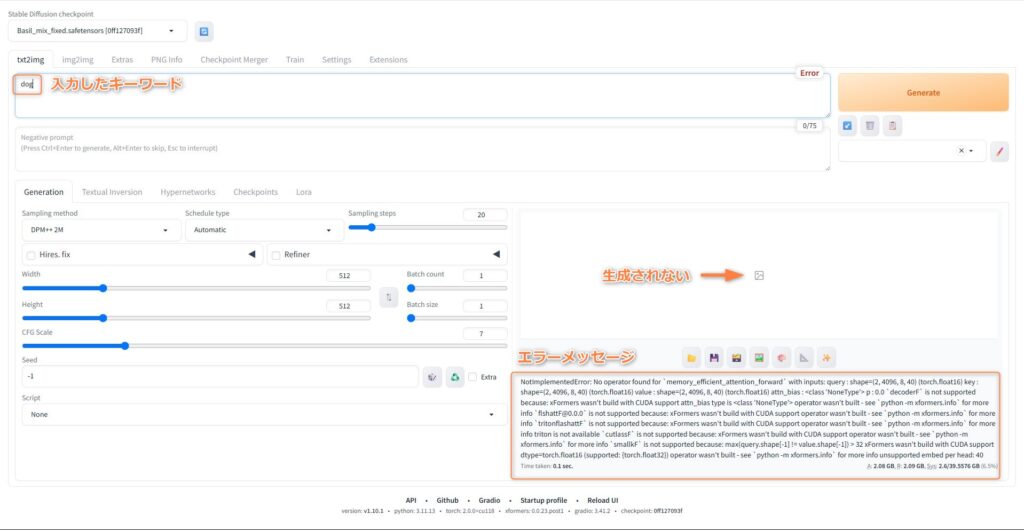Click the swap width and height button

(389, 297)
